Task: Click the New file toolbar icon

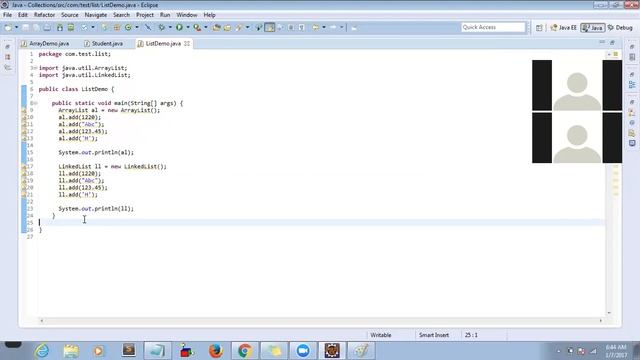Action: click(x=8, y=27)
